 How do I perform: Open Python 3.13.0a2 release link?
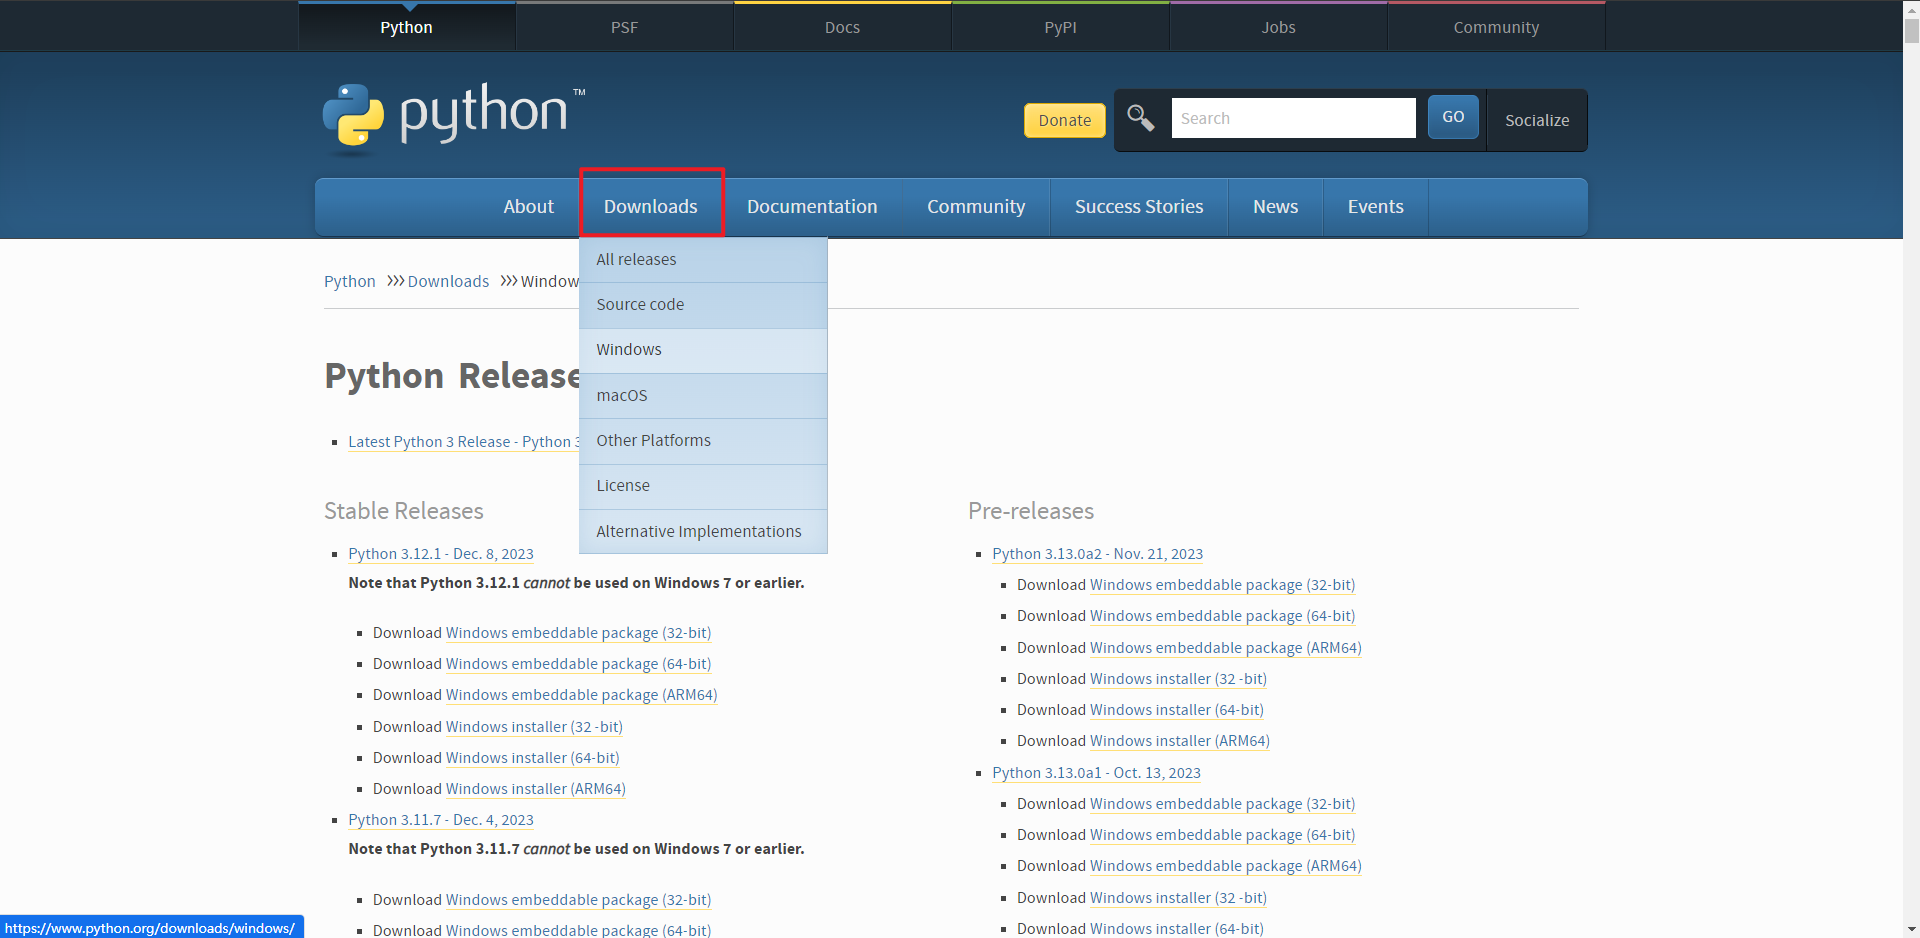(1097, 554)
